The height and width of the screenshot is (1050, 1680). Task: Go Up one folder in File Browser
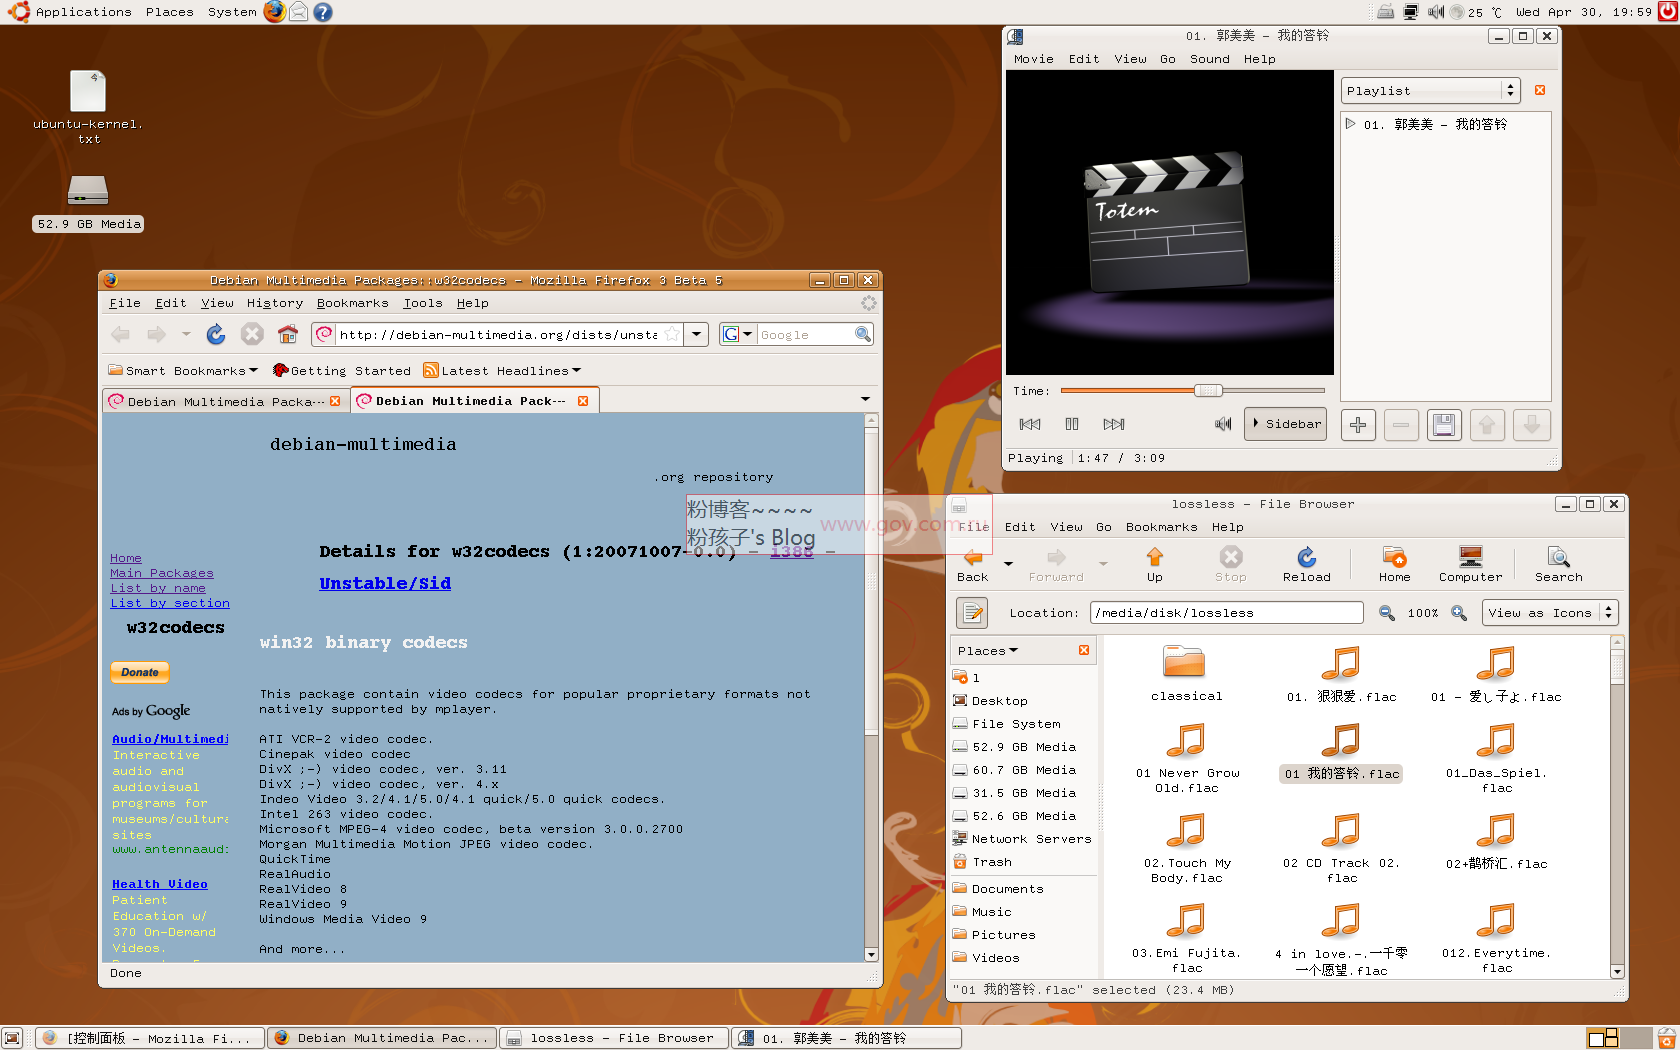pyautogui.click(x=1155, y=565)
